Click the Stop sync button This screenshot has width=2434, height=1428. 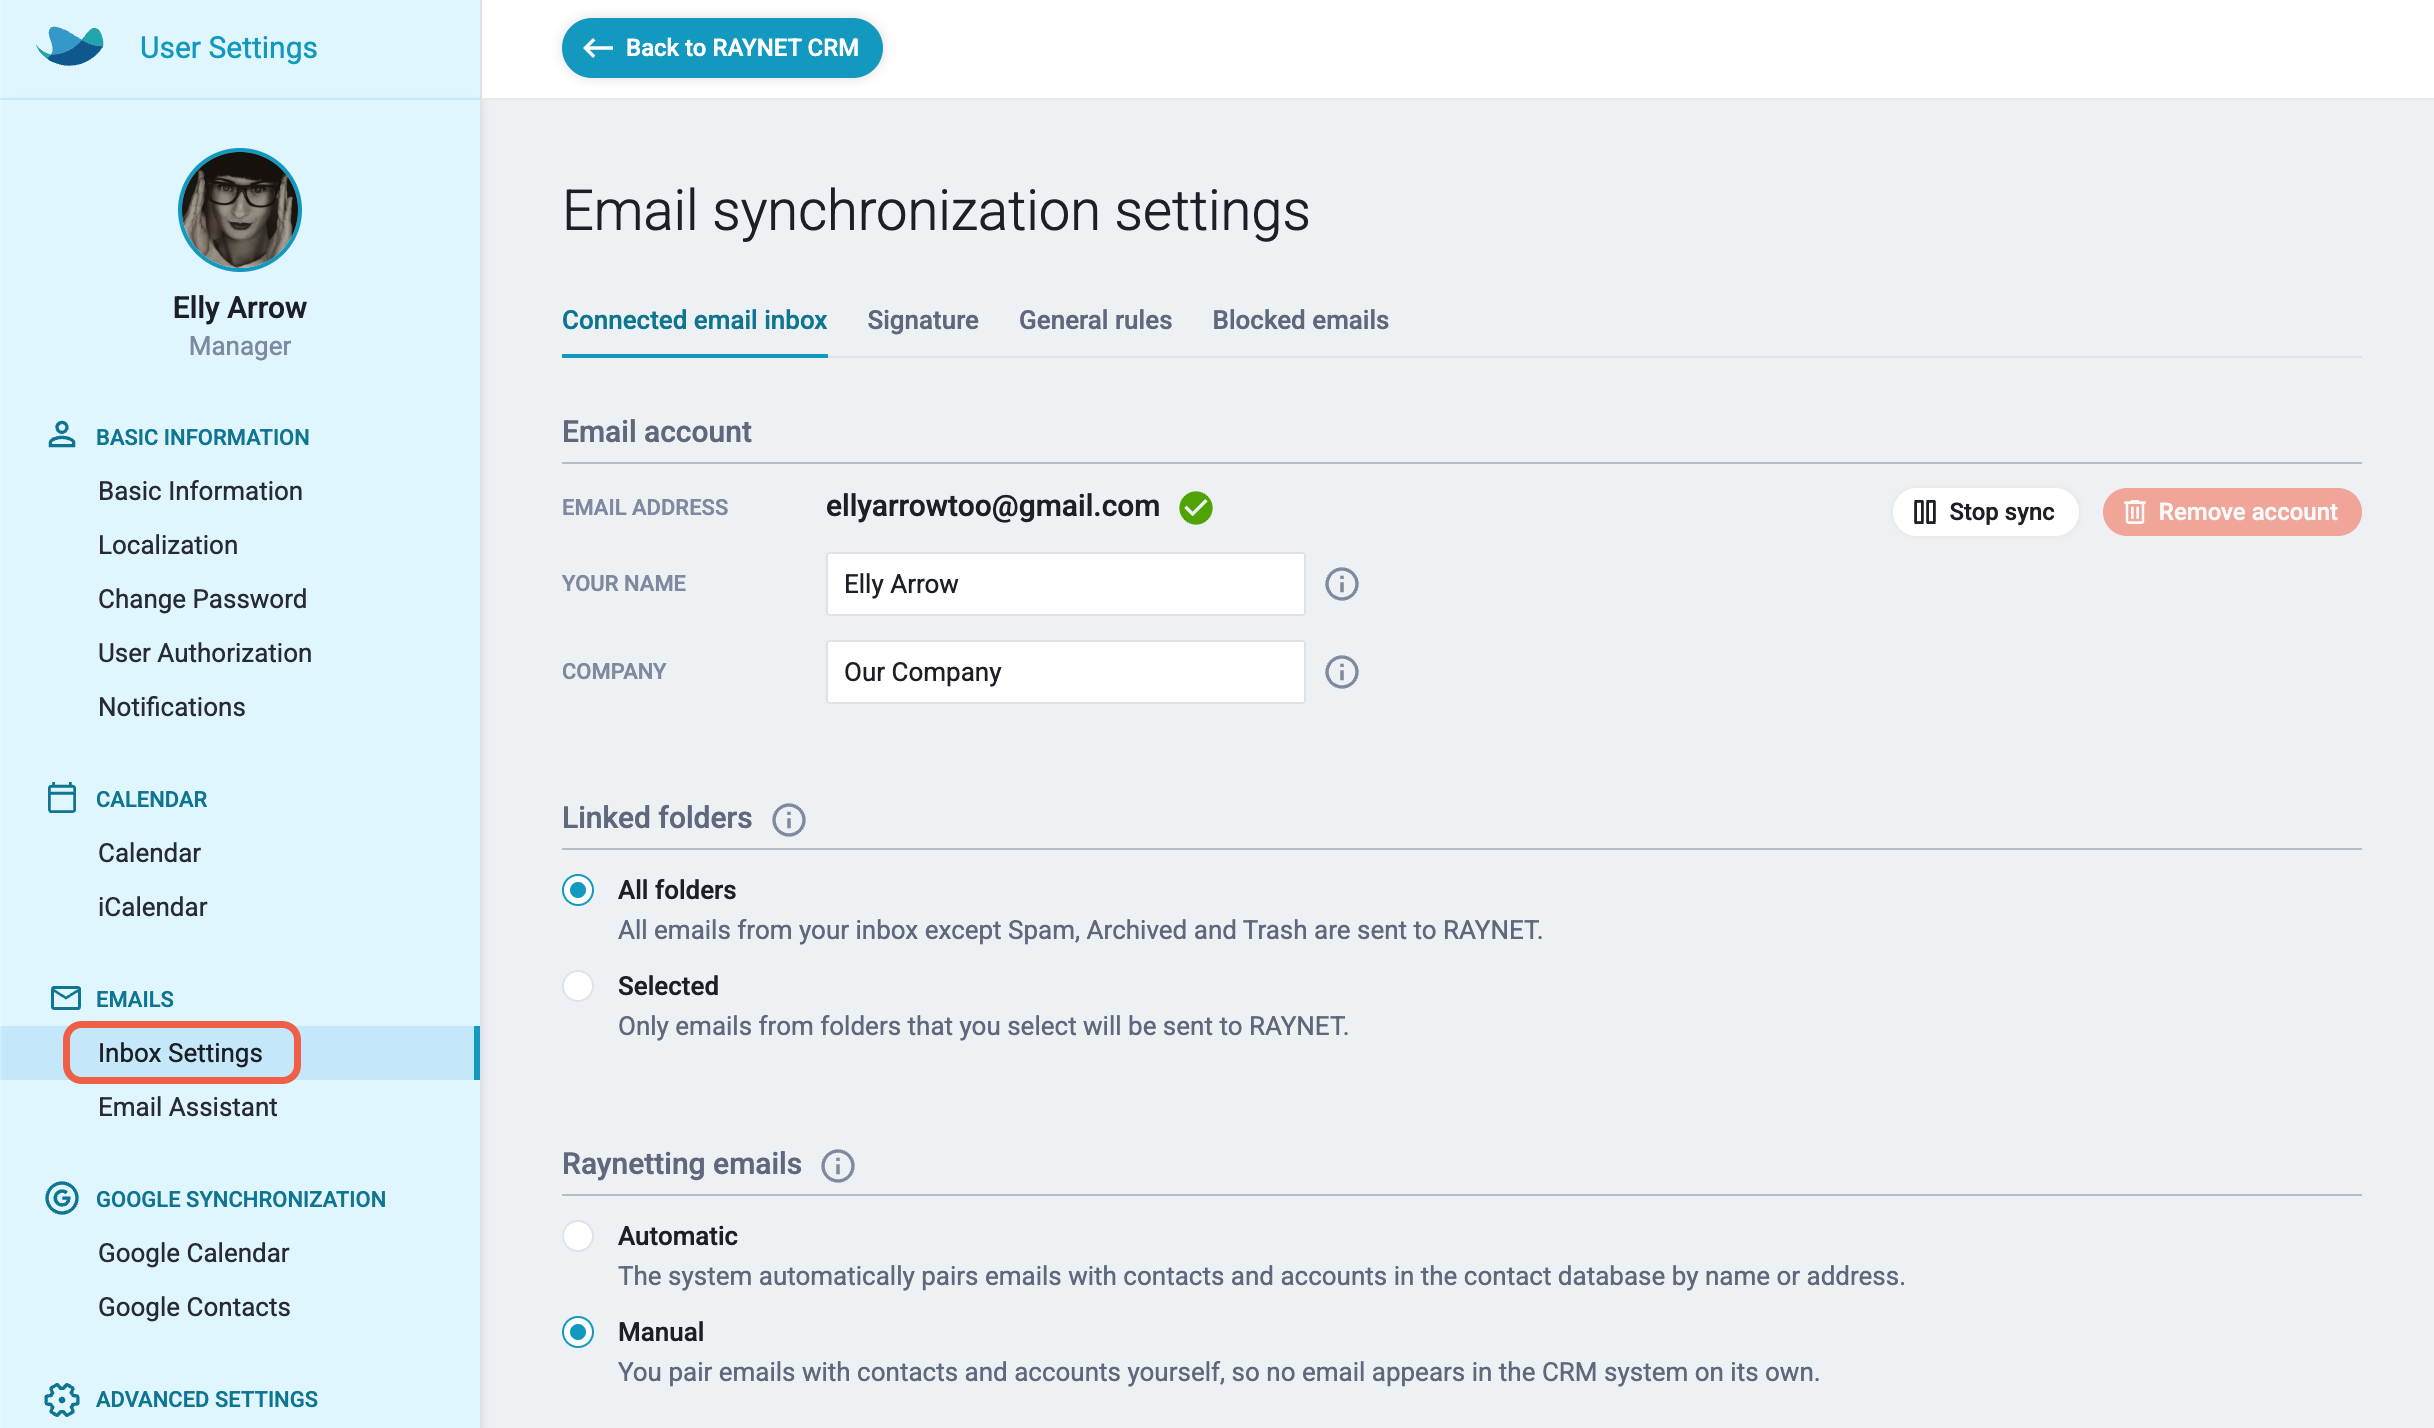pos(1985,512)
